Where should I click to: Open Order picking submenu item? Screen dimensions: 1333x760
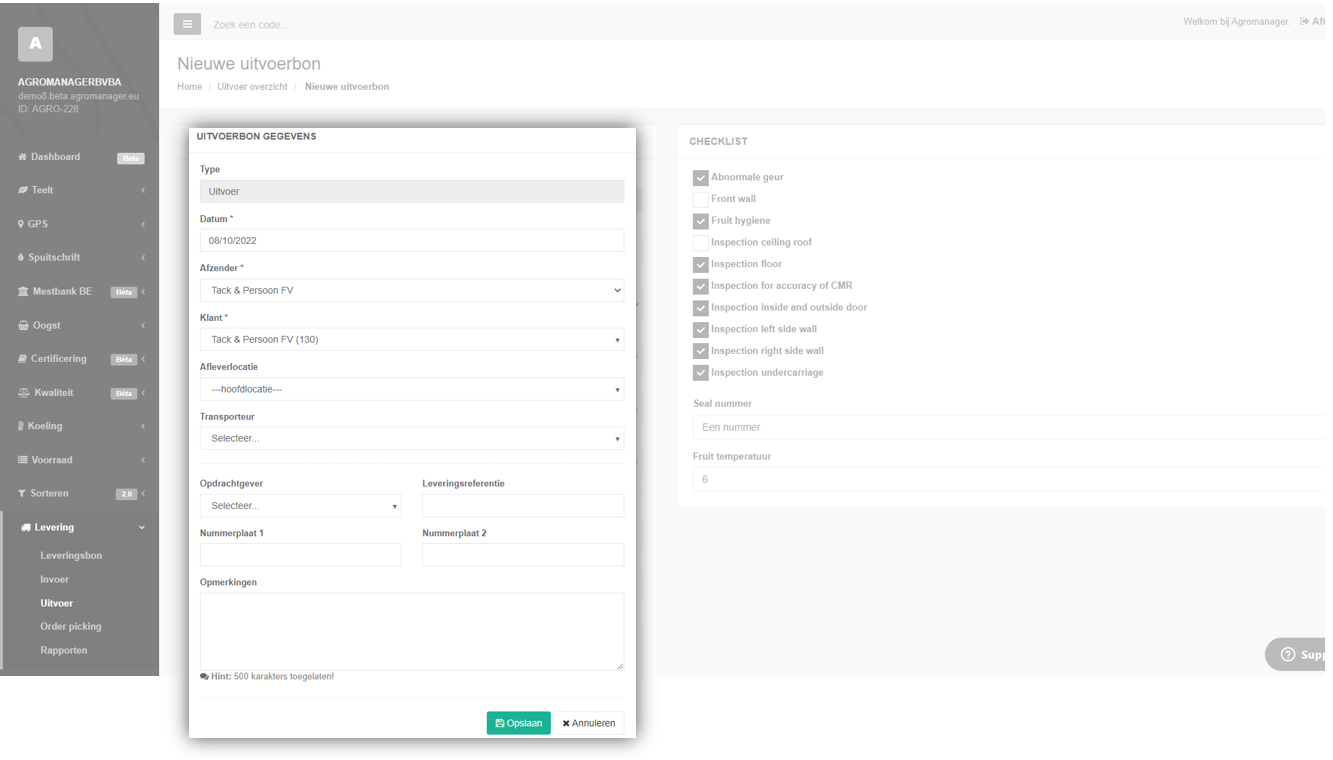(x=71, y=626)
